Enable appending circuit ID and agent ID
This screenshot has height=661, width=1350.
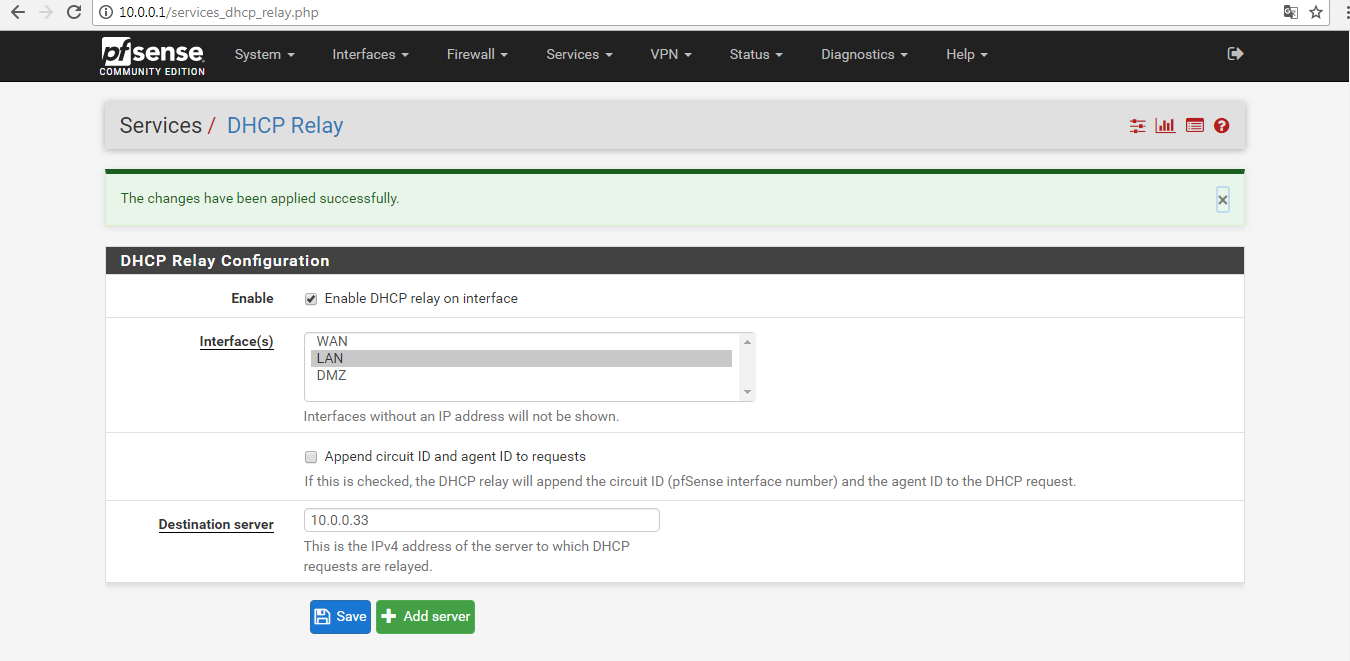tap(311, 456)
